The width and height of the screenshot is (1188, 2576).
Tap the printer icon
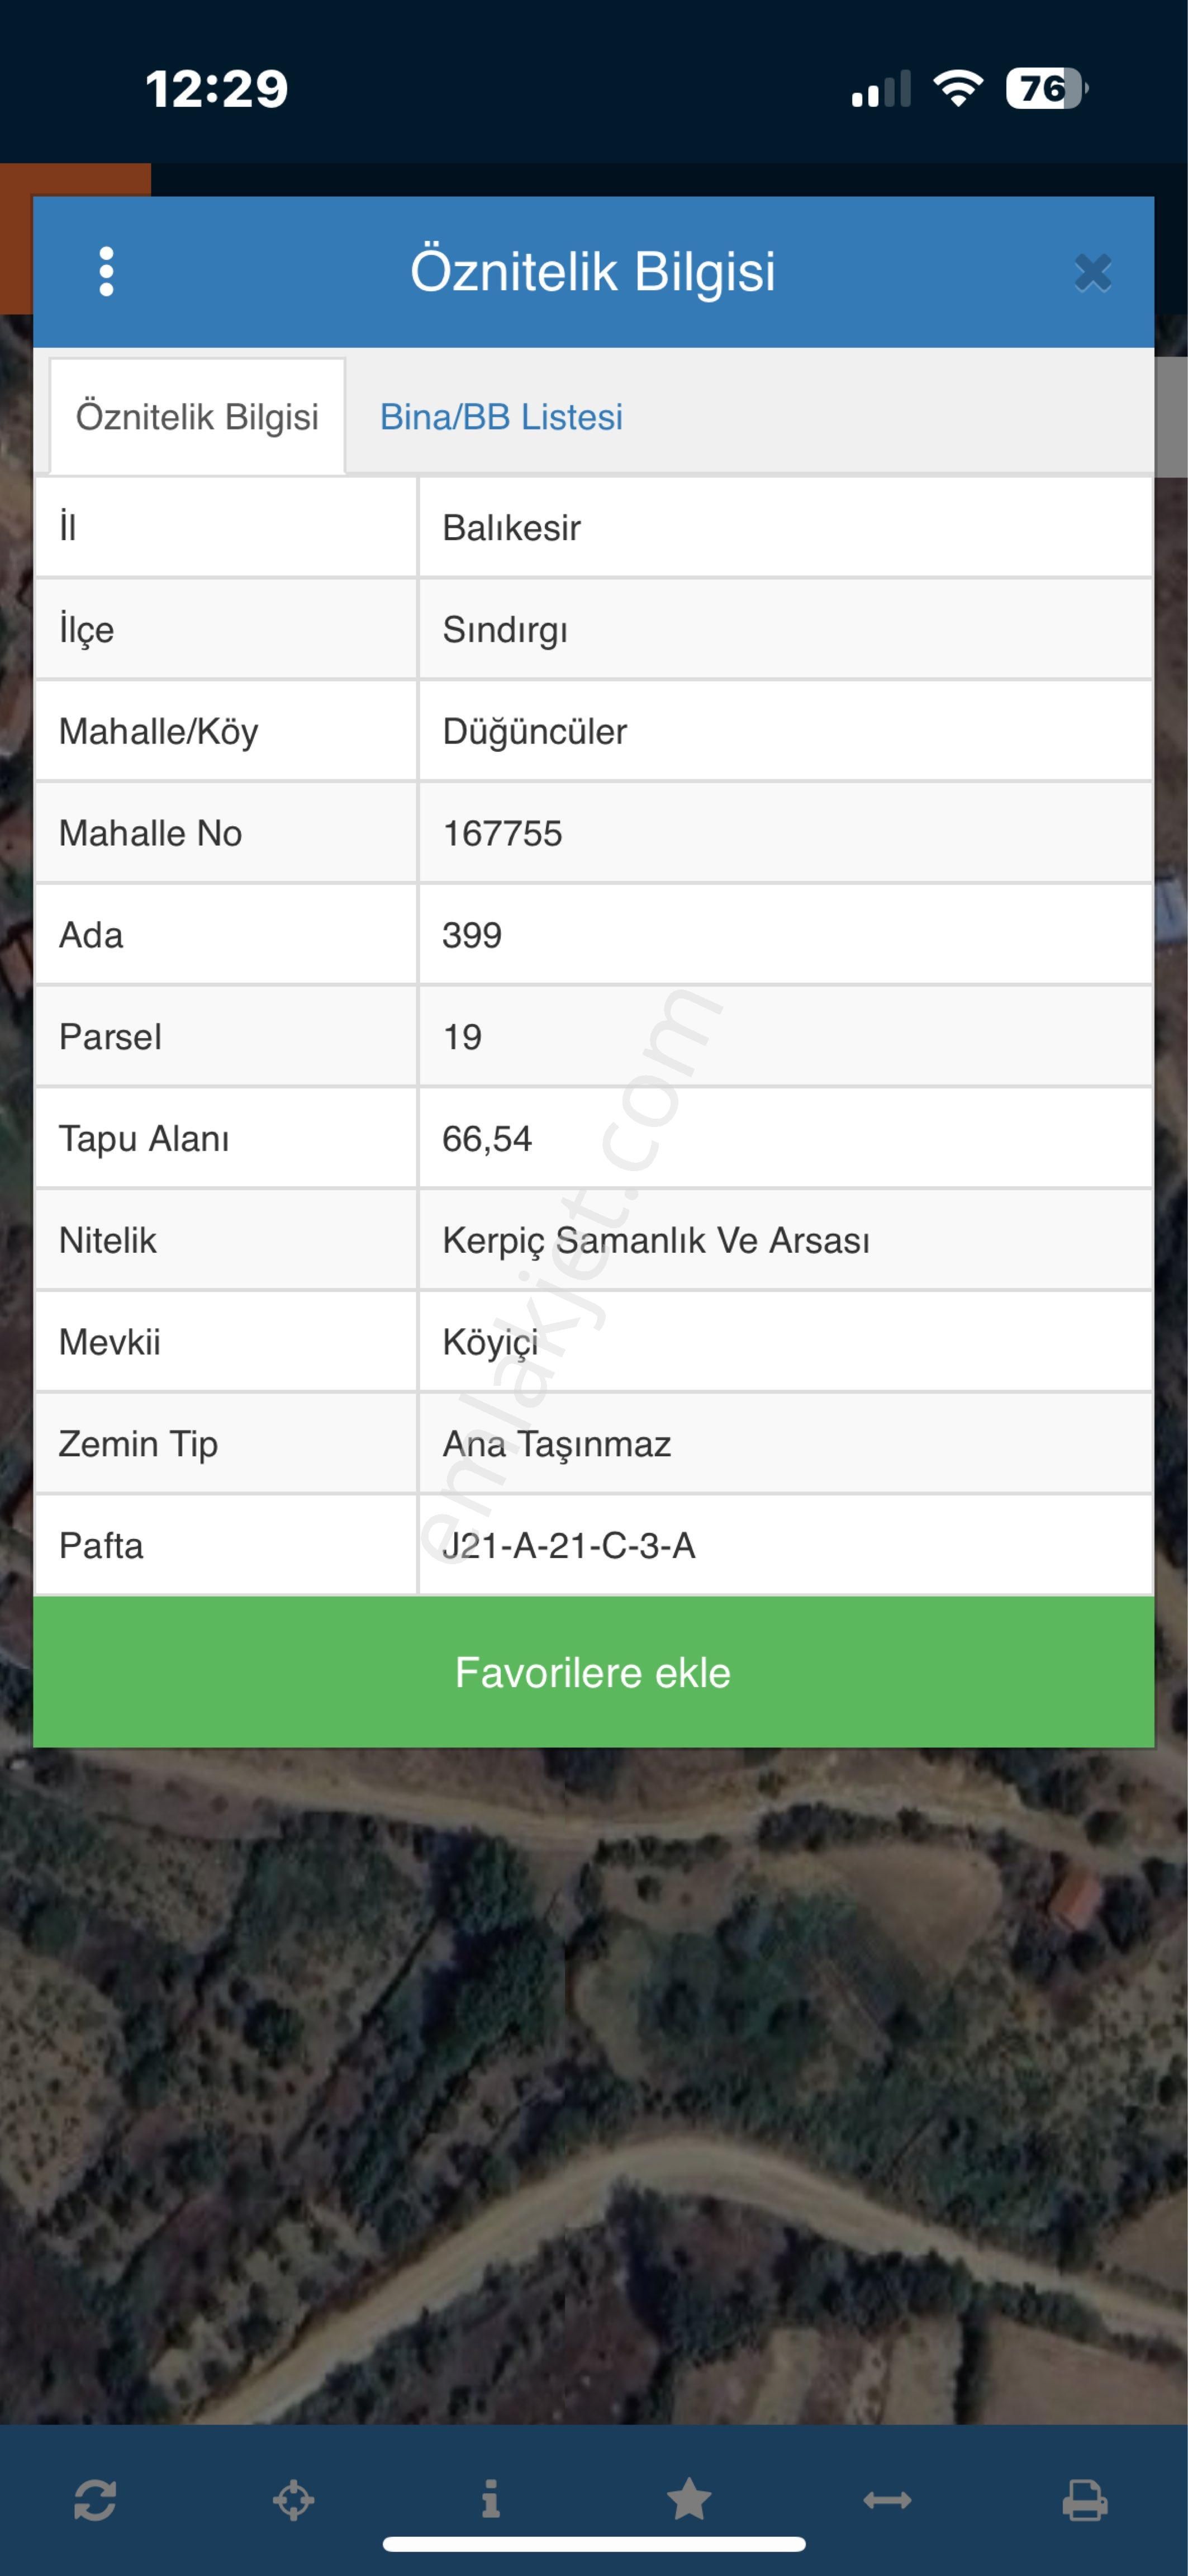pyautogui.click(x=1085, y=2500)
